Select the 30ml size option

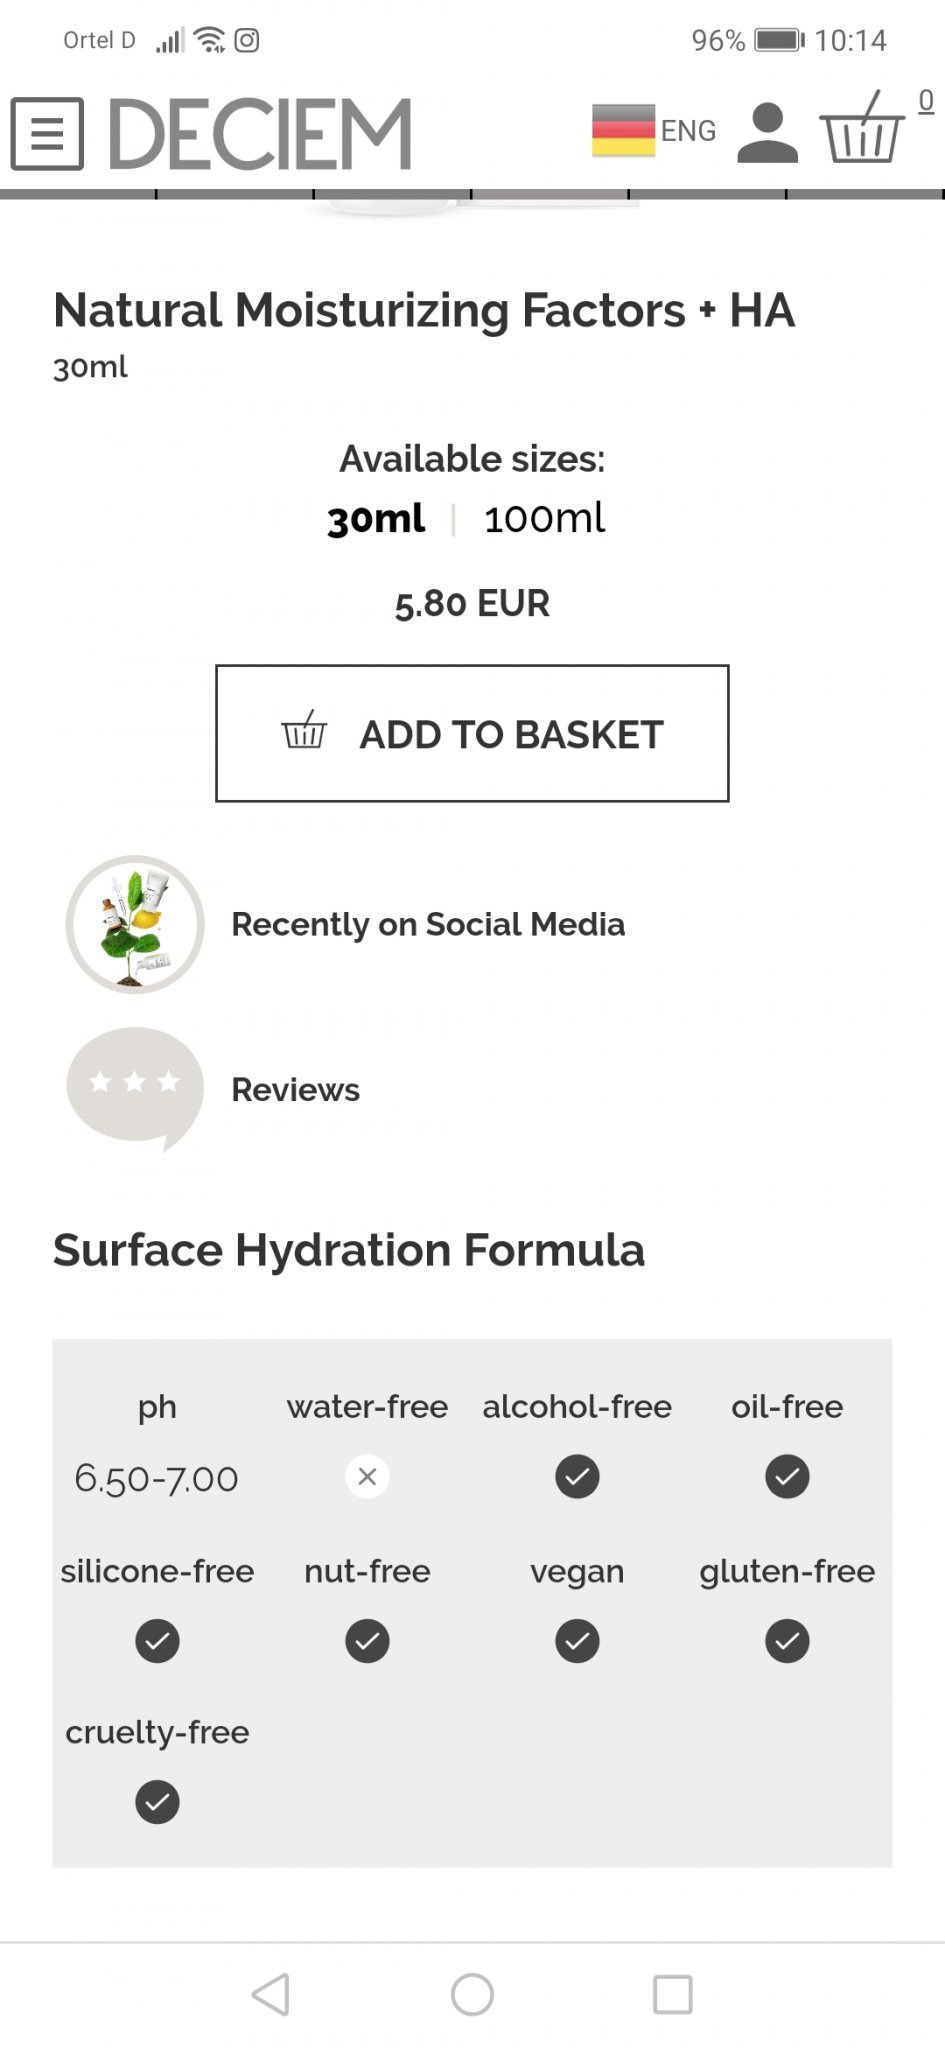coord(376,519)
